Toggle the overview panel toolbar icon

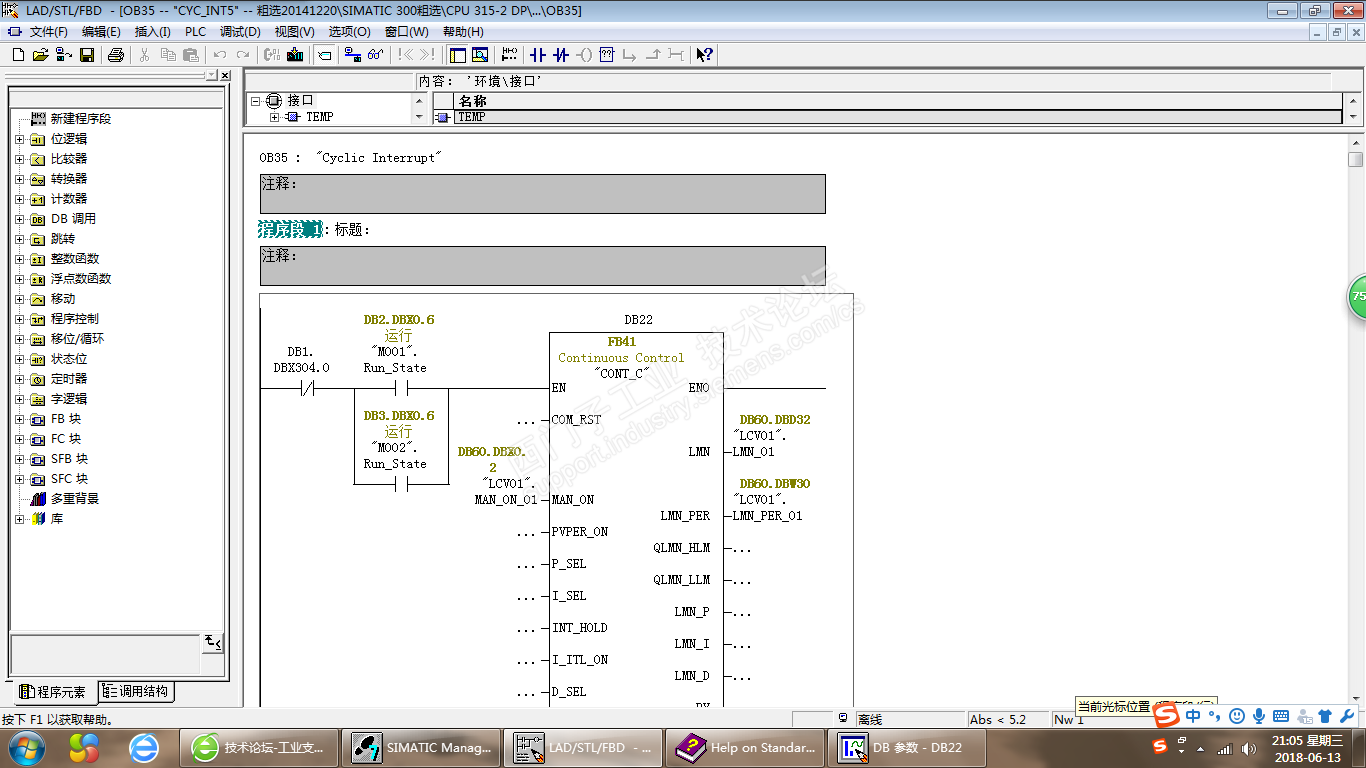457,55
